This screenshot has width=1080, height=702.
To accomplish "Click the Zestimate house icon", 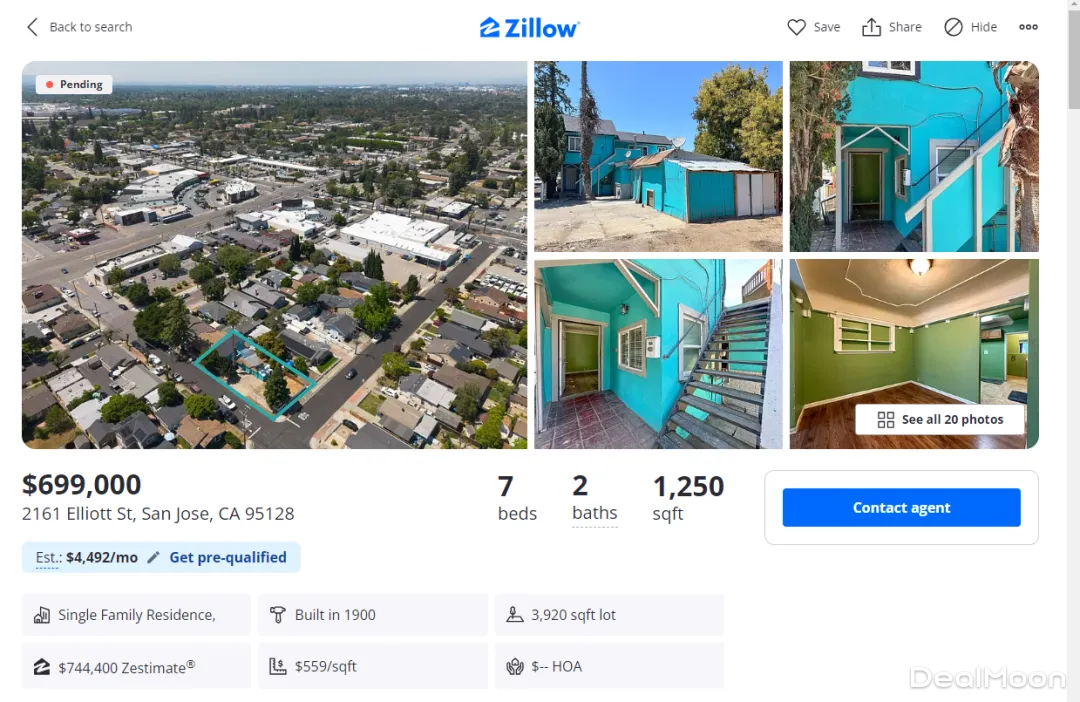I will 42,667.
